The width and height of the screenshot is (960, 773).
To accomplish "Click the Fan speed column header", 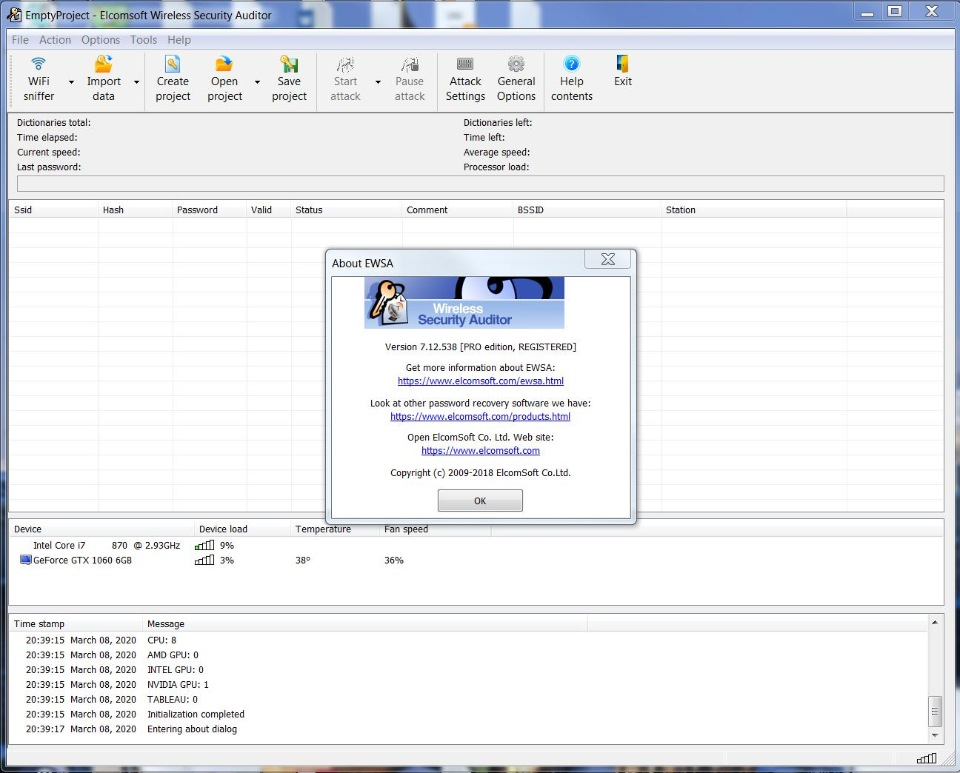I will point(435,529).
